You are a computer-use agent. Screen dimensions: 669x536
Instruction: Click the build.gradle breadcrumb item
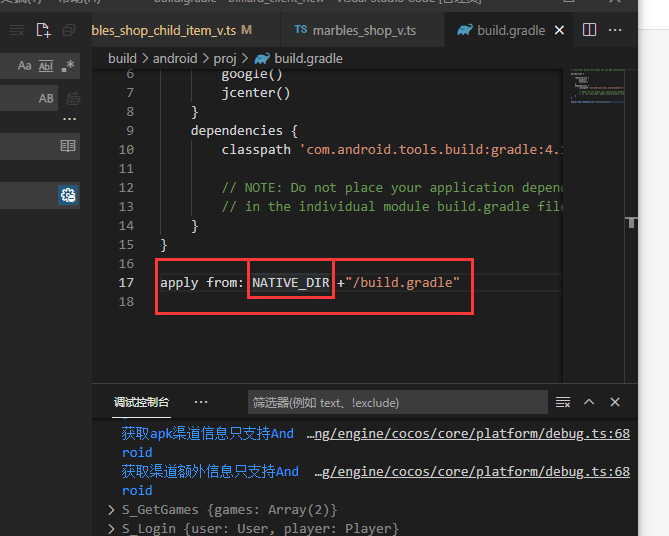click(308, 58)
